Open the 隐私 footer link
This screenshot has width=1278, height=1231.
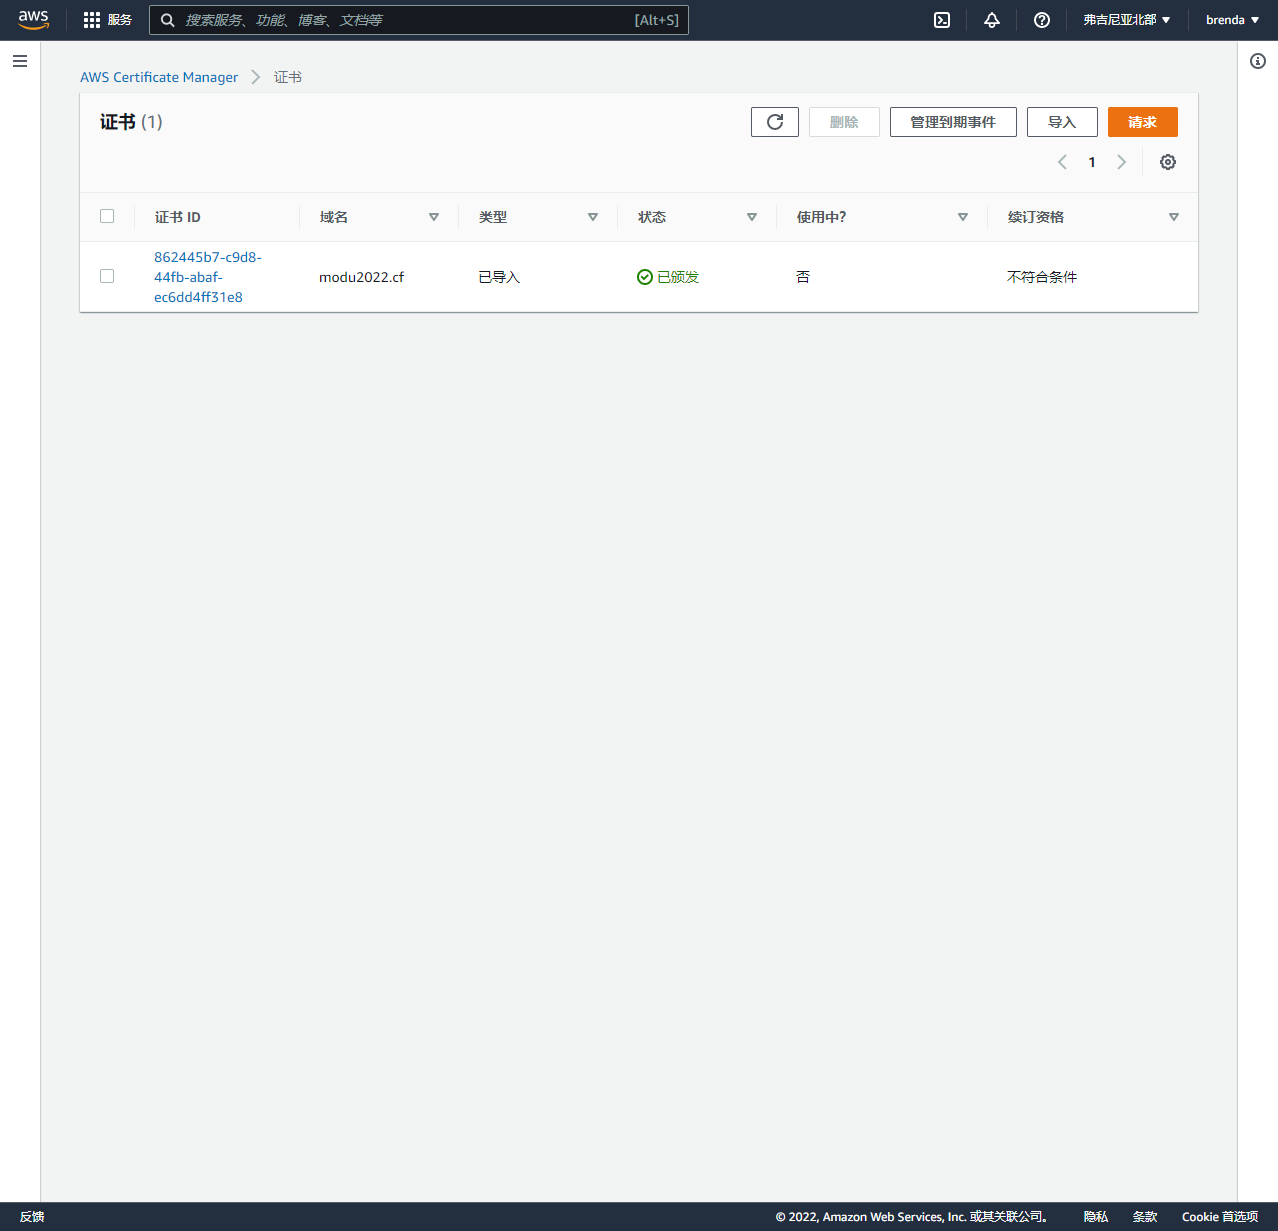tap(1096, 1217)
